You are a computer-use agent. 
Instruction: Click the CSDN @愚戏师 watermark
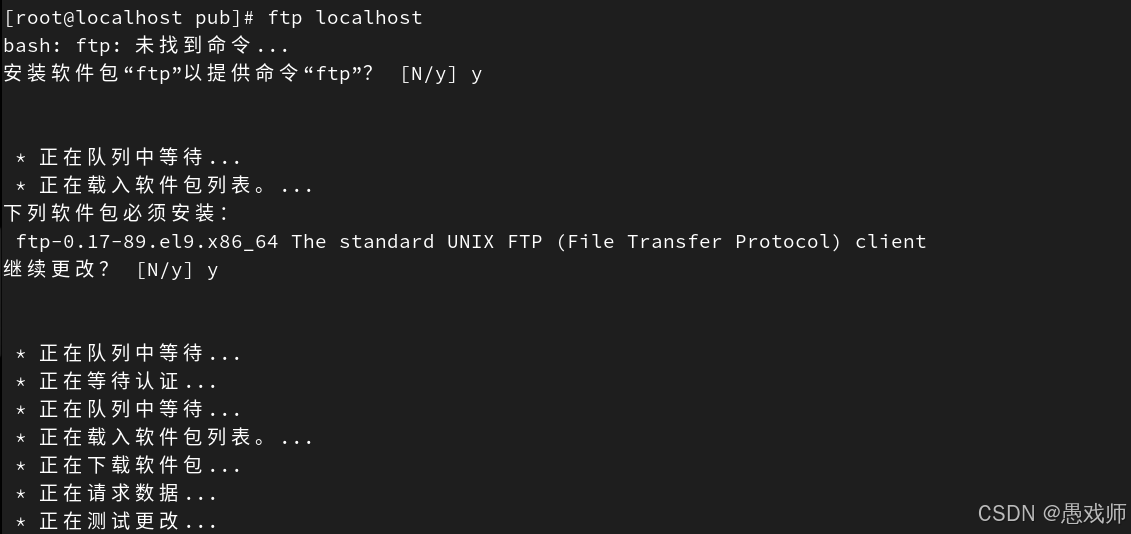1052,514
